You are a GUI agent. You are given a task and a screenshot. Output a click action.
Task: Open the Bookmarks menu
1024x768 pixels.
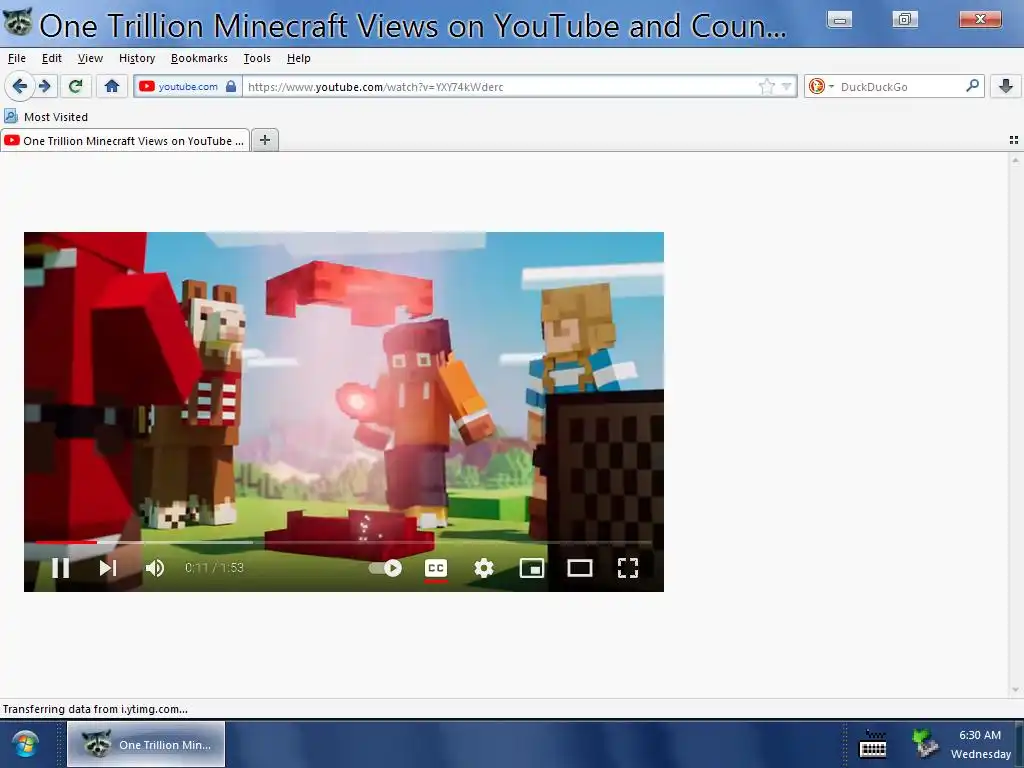(x=199, y=58)
